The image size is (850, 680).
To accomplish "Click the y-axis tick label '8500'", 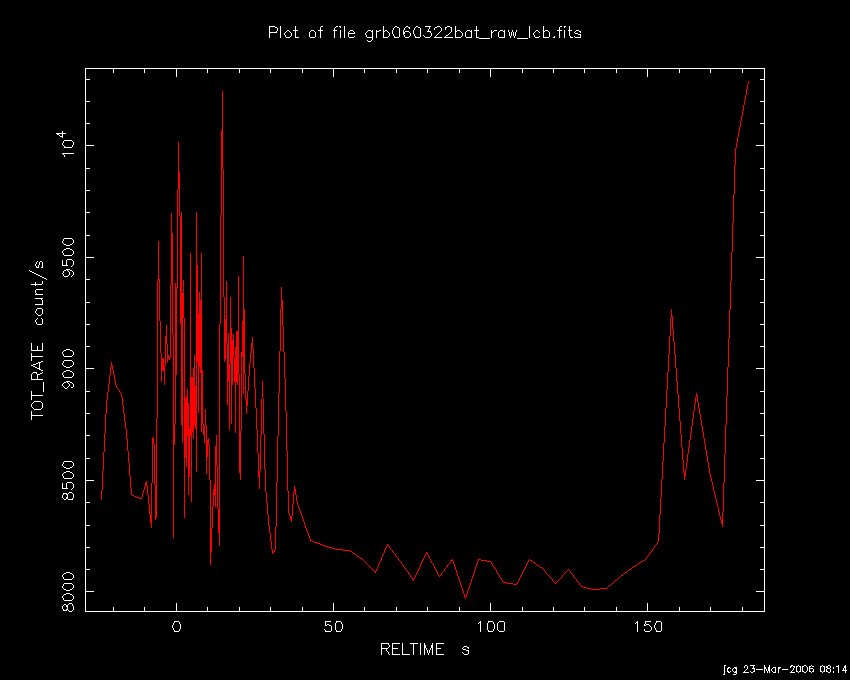I will 68,480.
